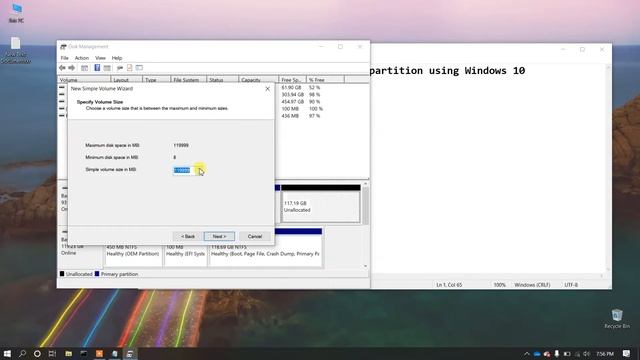The width and height of the screenshot is (640, 360).
Task: Select the 436 MB free space cell
Action: tap(290, 116)
